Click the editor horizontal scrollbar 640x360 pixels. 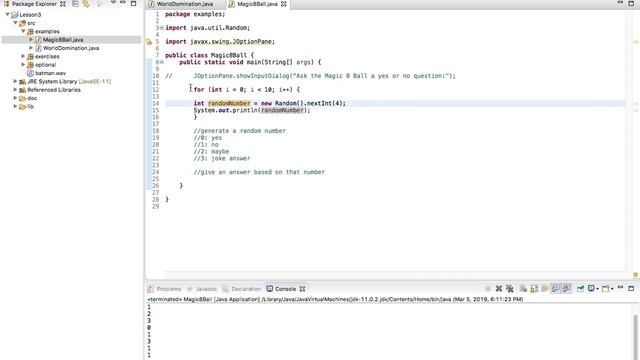tap(394, 275)
